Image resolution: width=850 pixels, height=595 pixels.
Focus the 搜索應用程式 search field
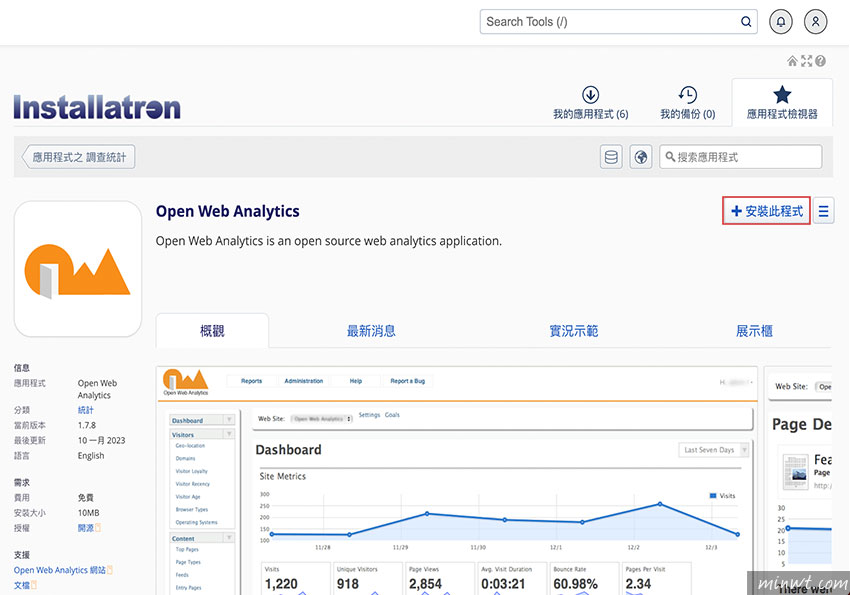pyautogui.click(x=740, y=157)
